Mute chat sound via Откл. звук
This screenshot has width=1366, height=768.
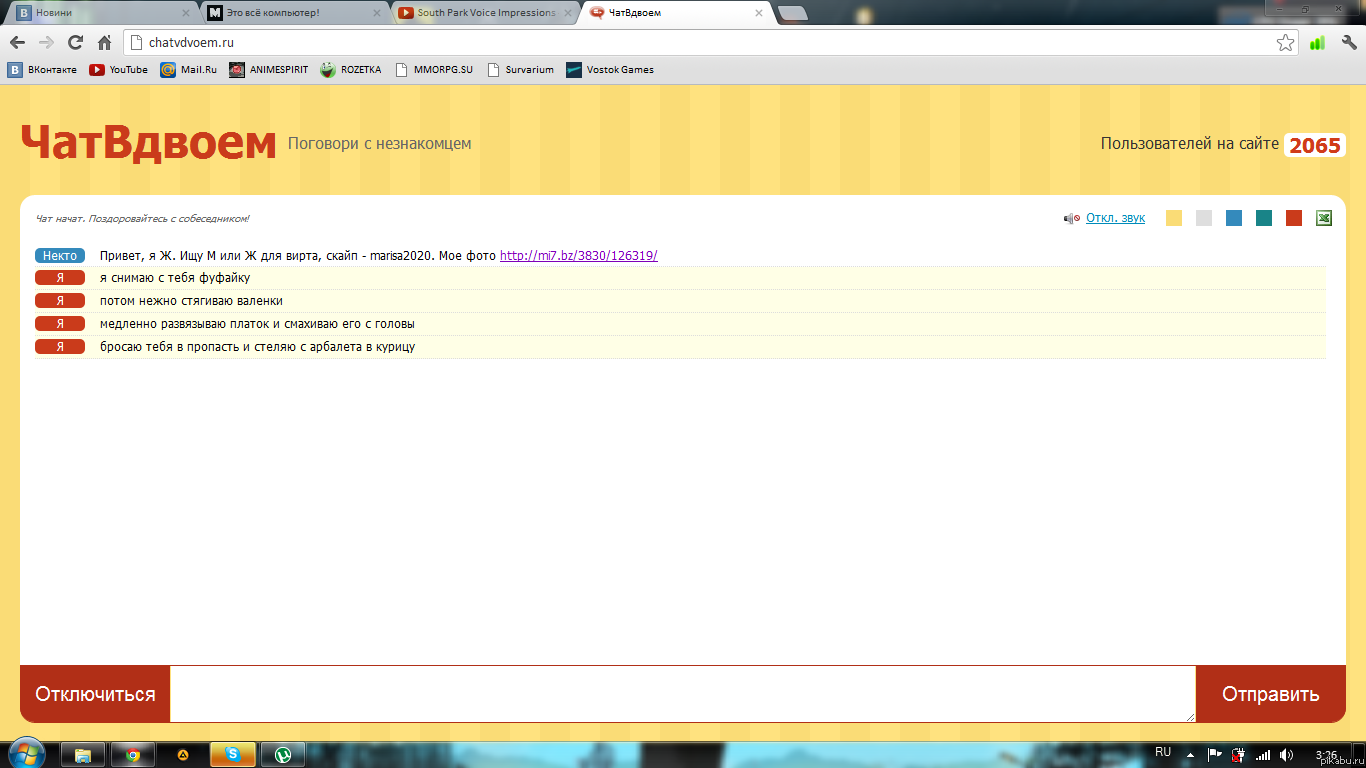pyautogui.click(x=1115, y=218)
